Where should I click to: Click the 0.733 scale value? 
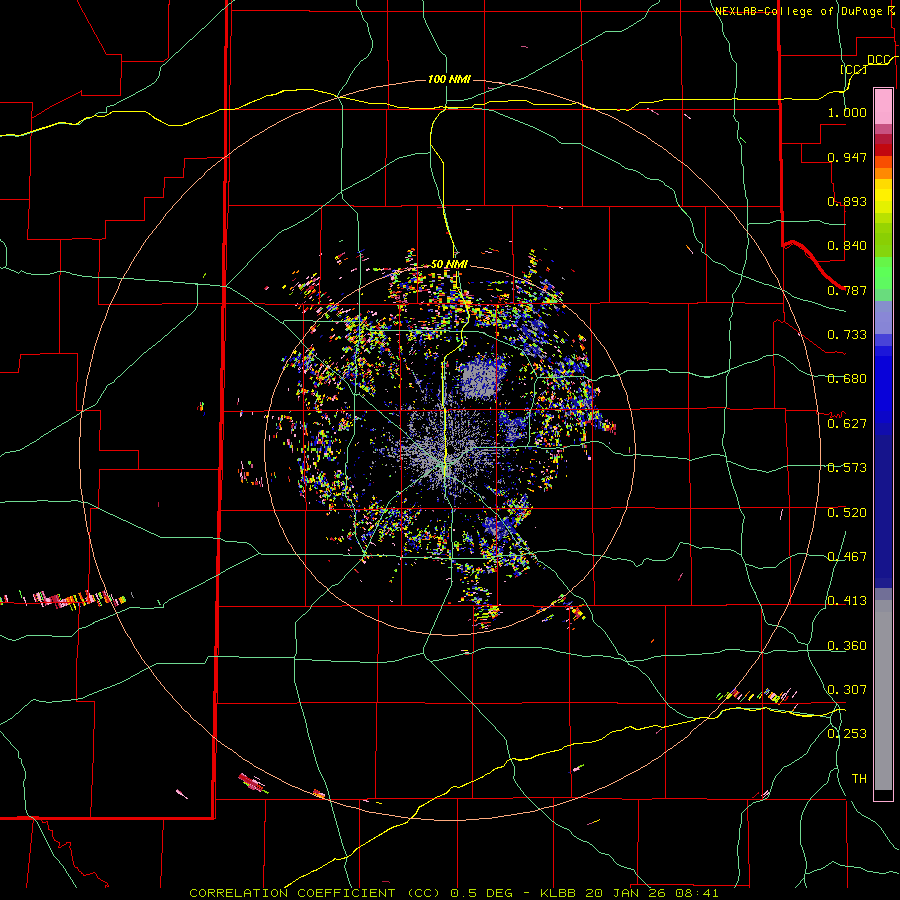pyautogui.click(x=847, y=335)
